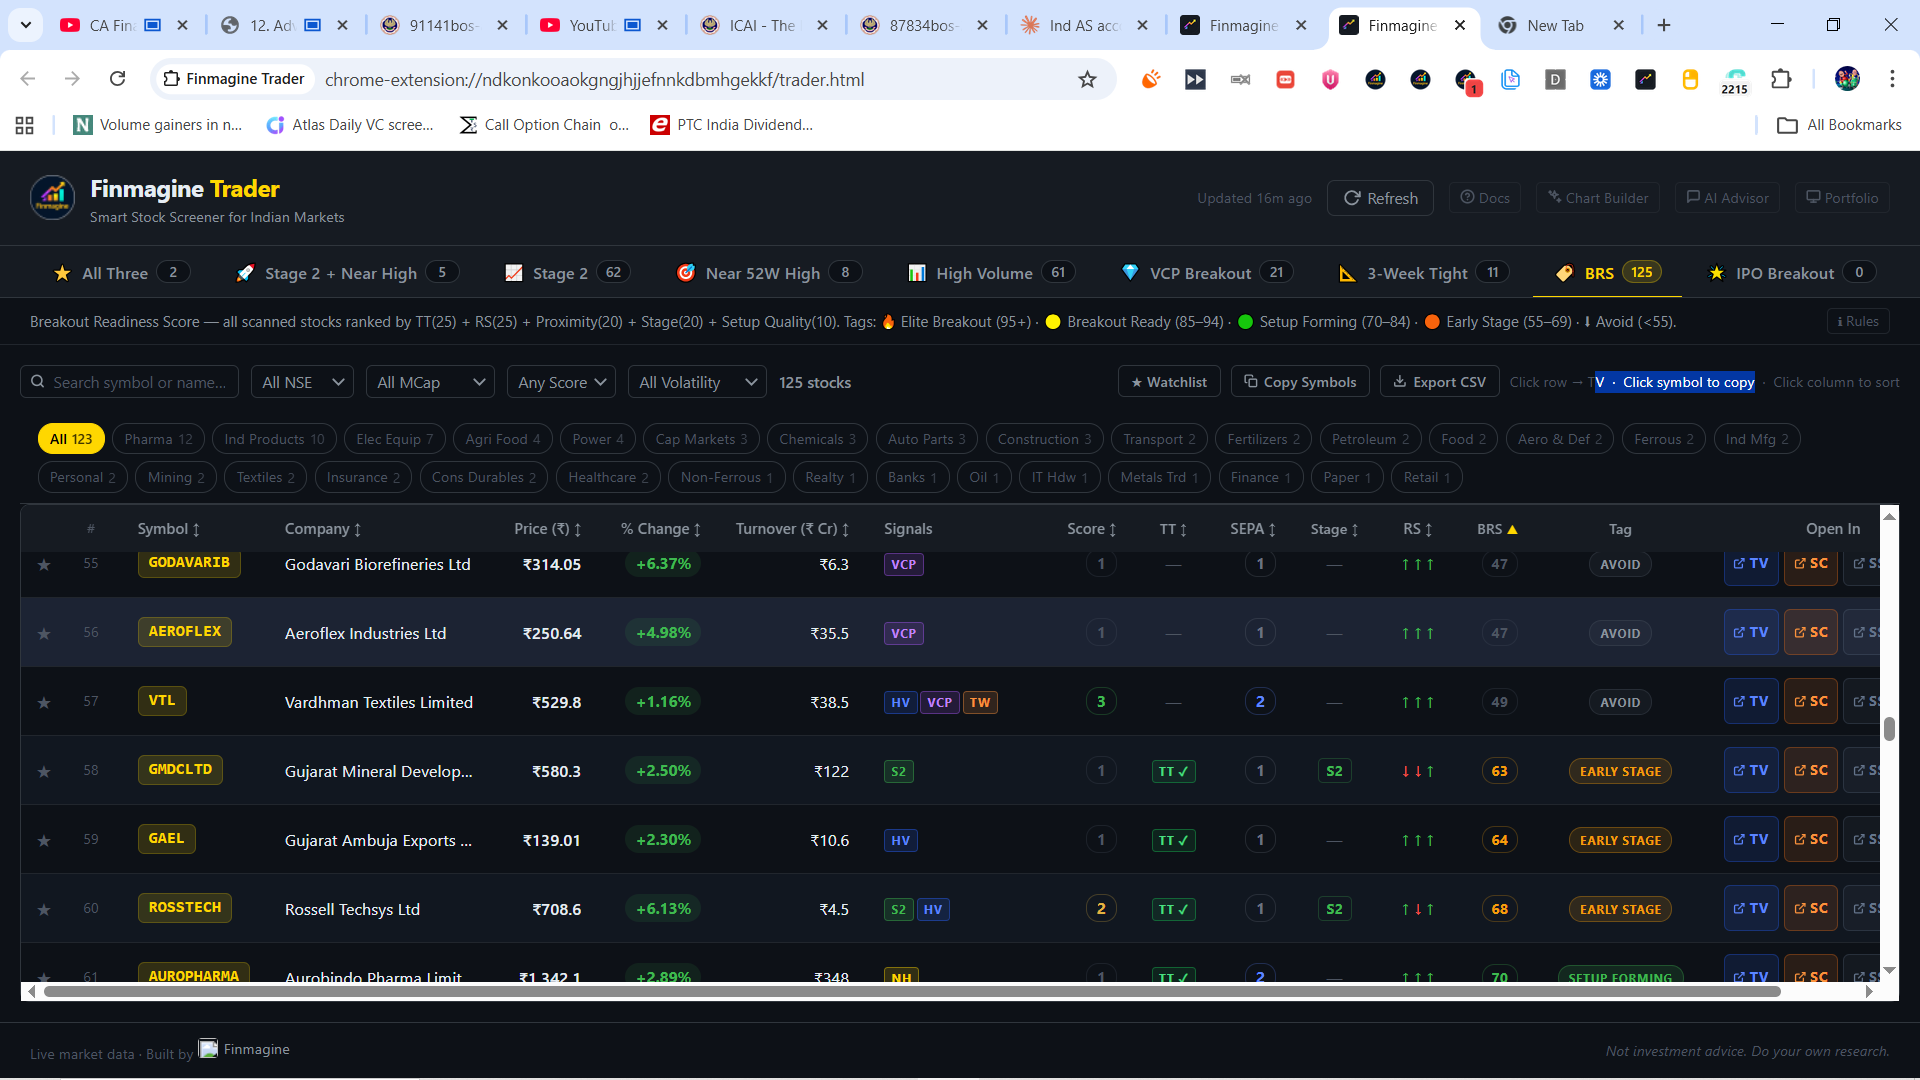
Task: Open Chrome three-dot menu
Action: click(x=1892, y=79)
